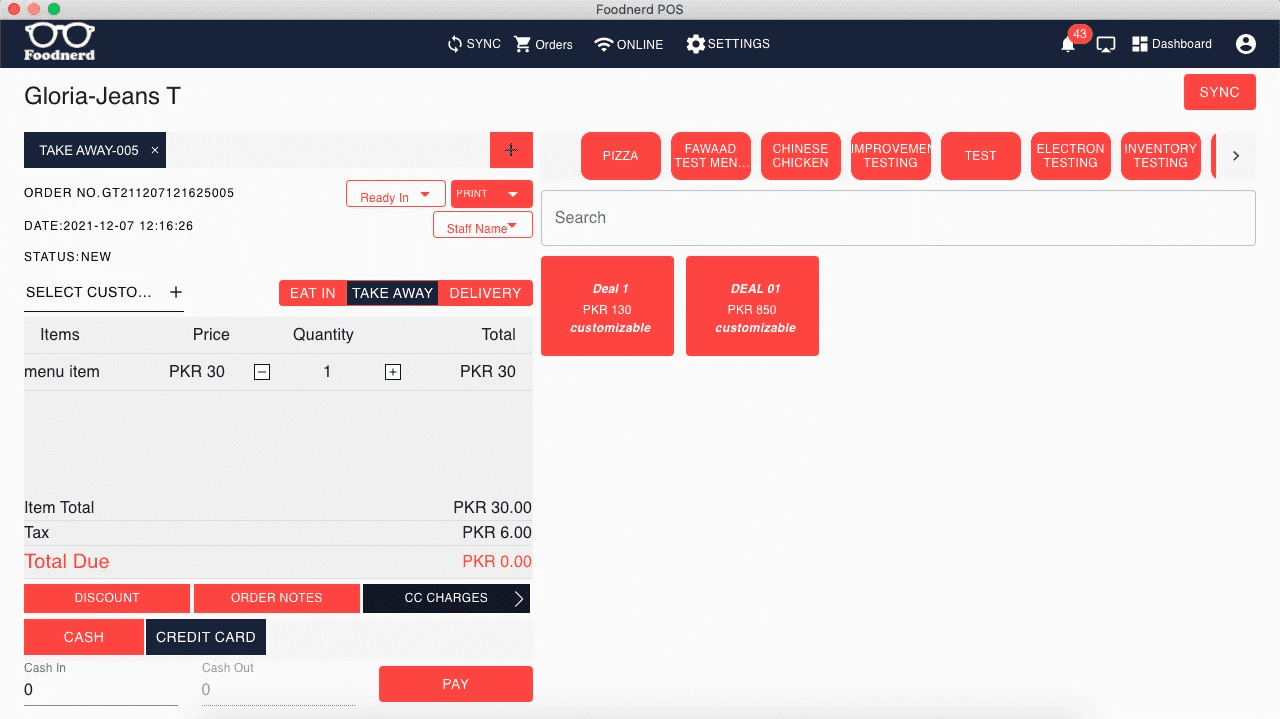This screenshot has height=719, width=1280.
Task: Click the sync arrows icon in top bar
Action: pos(455,44)
